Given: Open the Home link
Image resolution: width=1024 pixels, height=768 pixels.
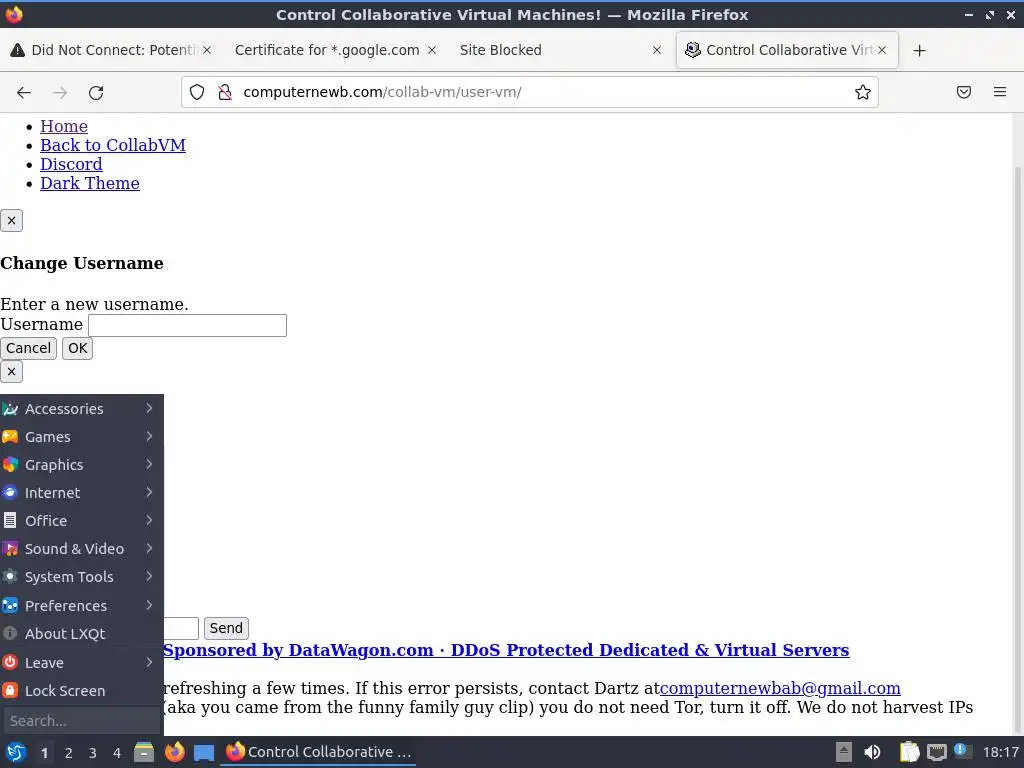Looking at the screenshot, I should 64,126.
